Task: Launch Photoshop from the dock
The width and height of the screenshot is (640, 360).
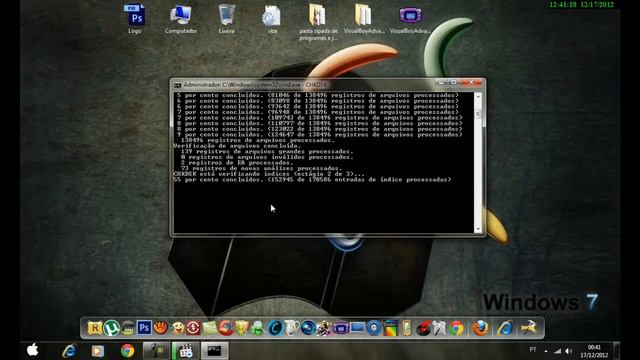Action: 144,328
